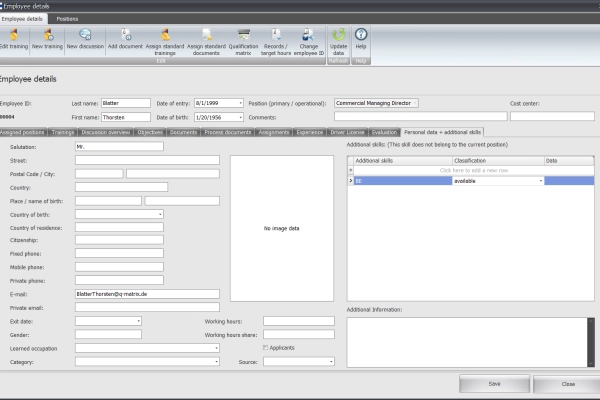Tick the Applicants checkbox
The width and height of the screenshot is (600, 400).
(x=265, y=347)
